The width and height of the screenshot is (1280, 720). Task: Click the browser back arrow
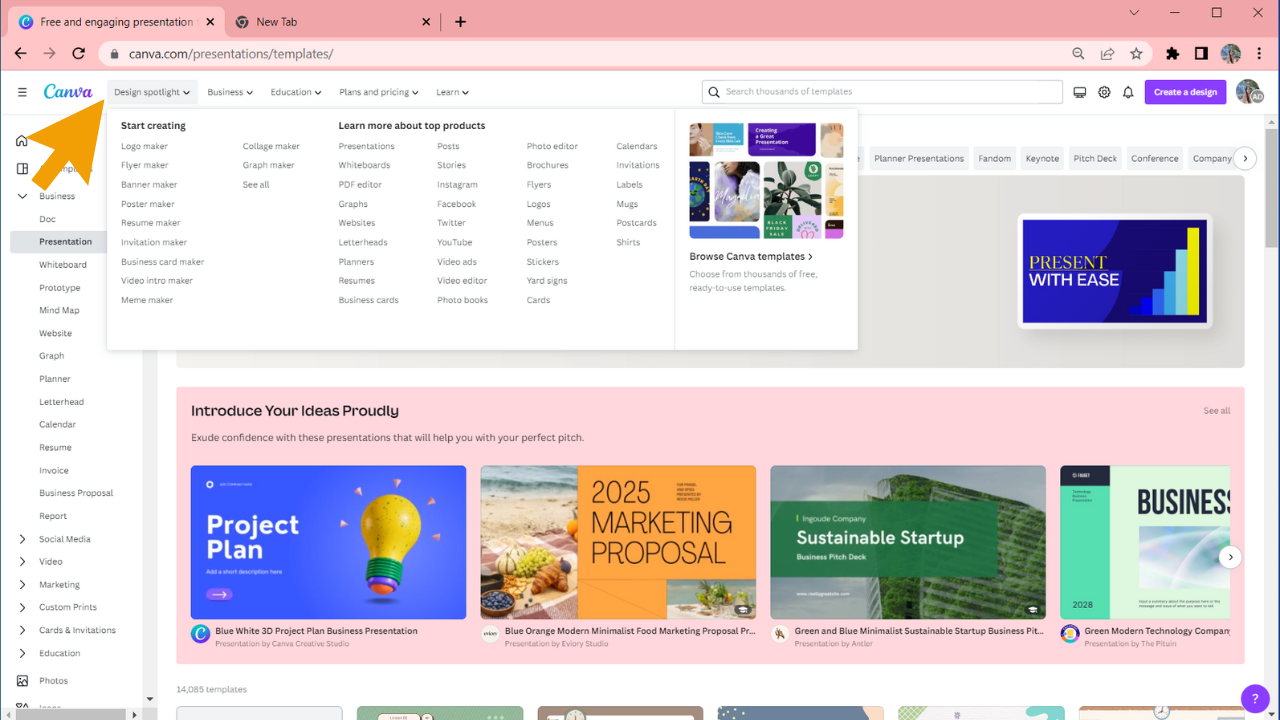pyautogui.click(x=21, y=54)
